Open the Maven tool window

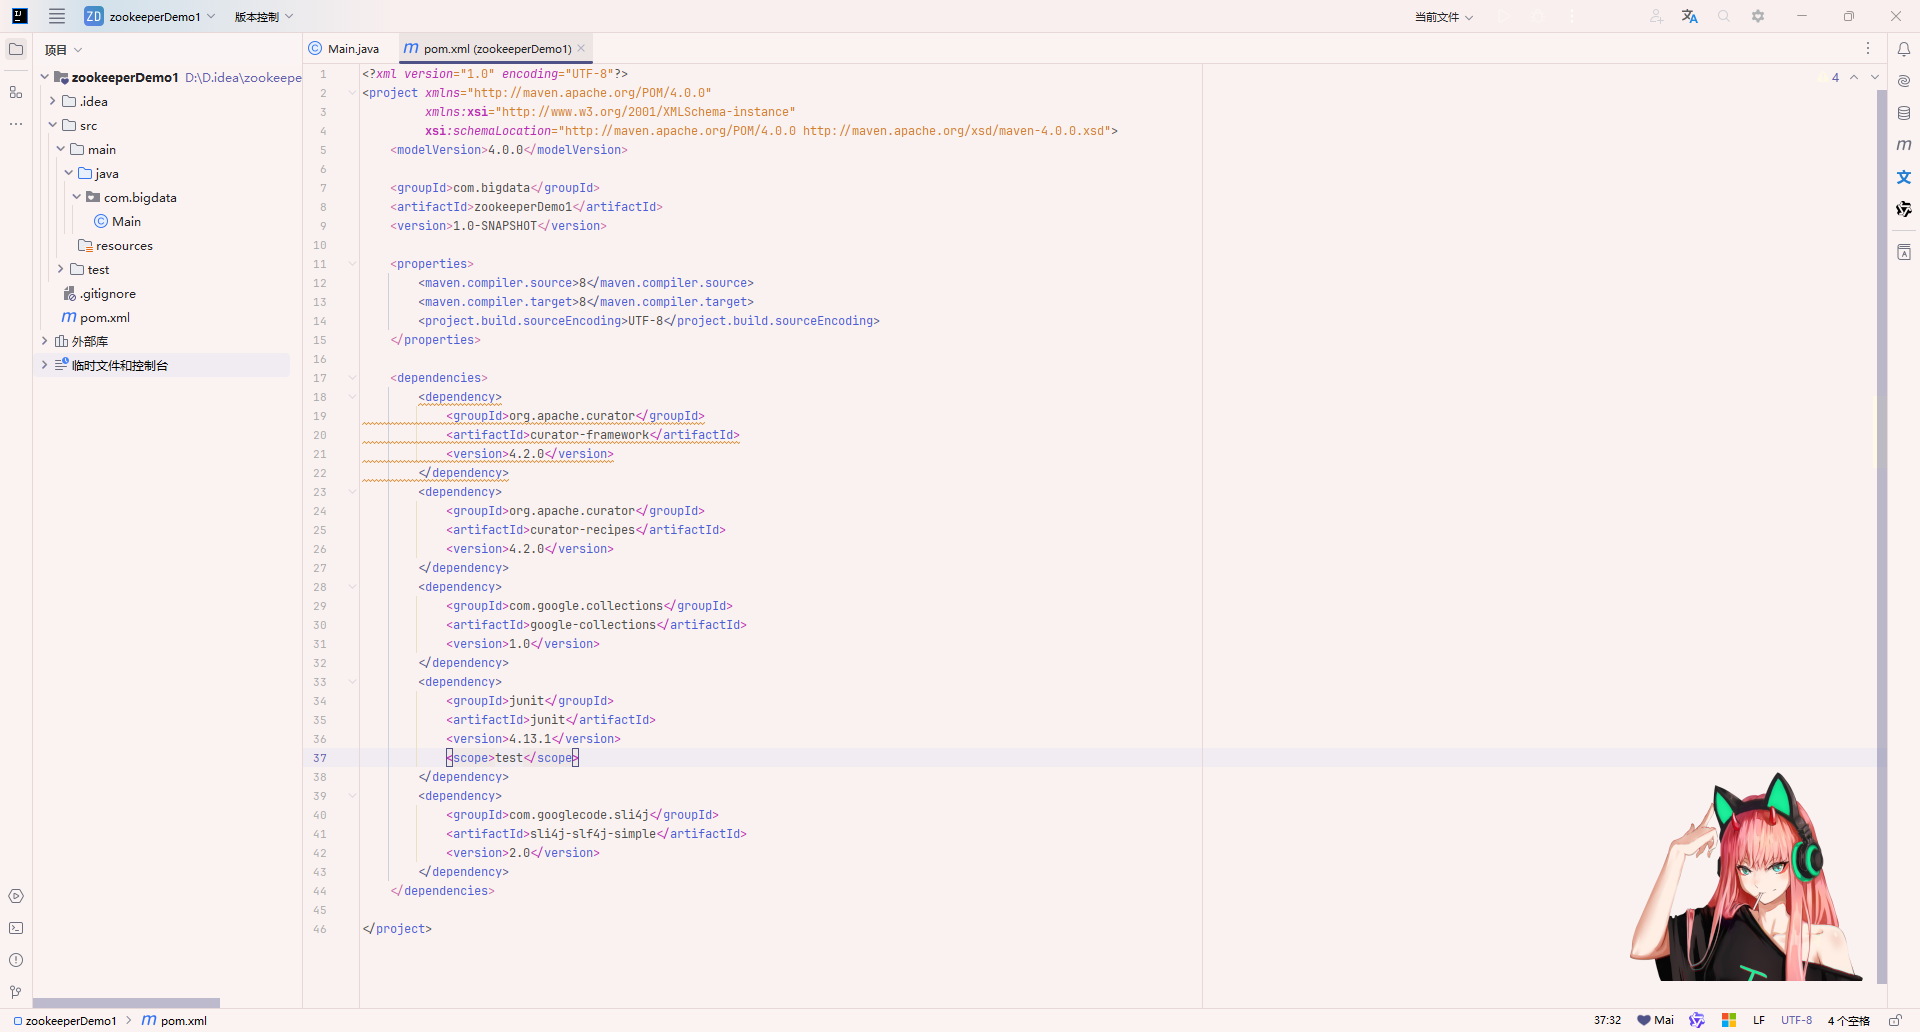pos(1904,145)
